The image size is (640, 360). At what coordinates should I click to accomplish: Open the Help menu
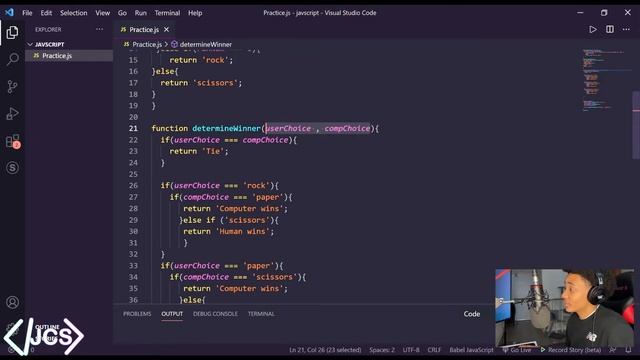coord(195,13)
